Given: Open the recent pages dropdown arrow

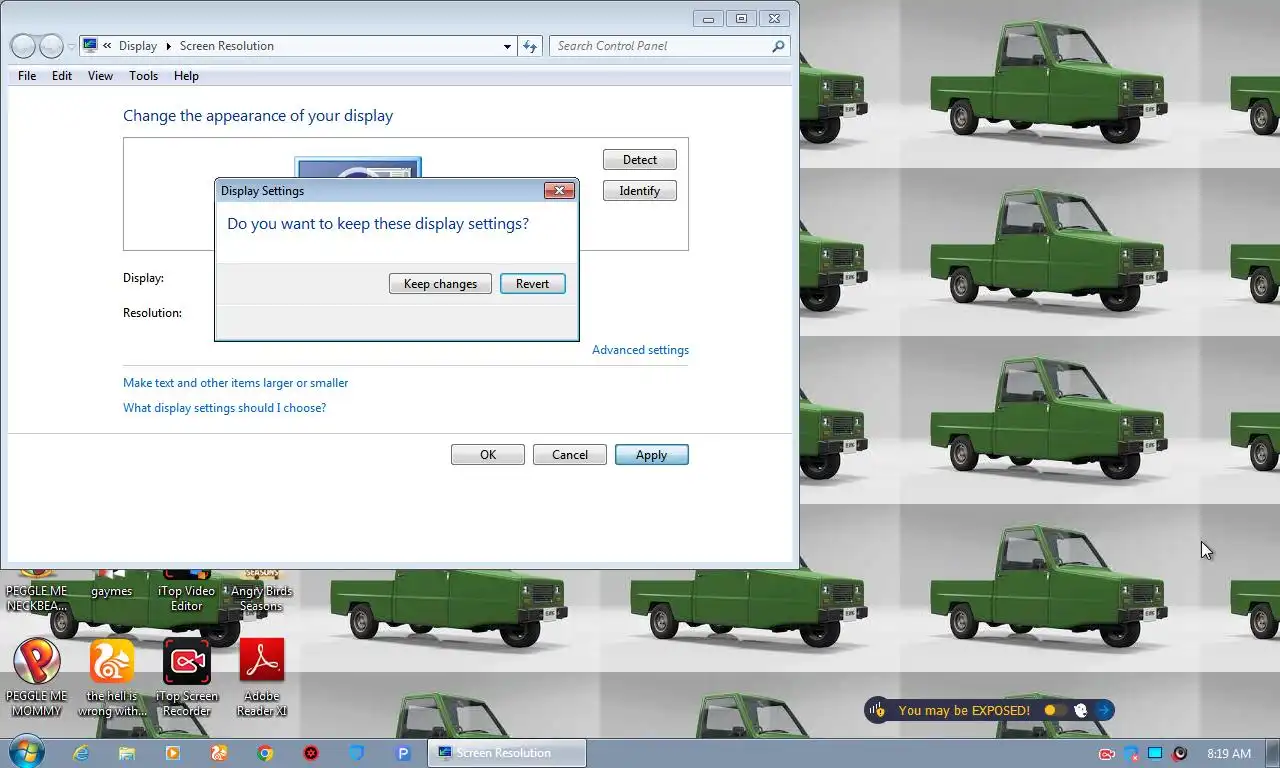Looking at the screenshot, I should click(x=71, y=47).
